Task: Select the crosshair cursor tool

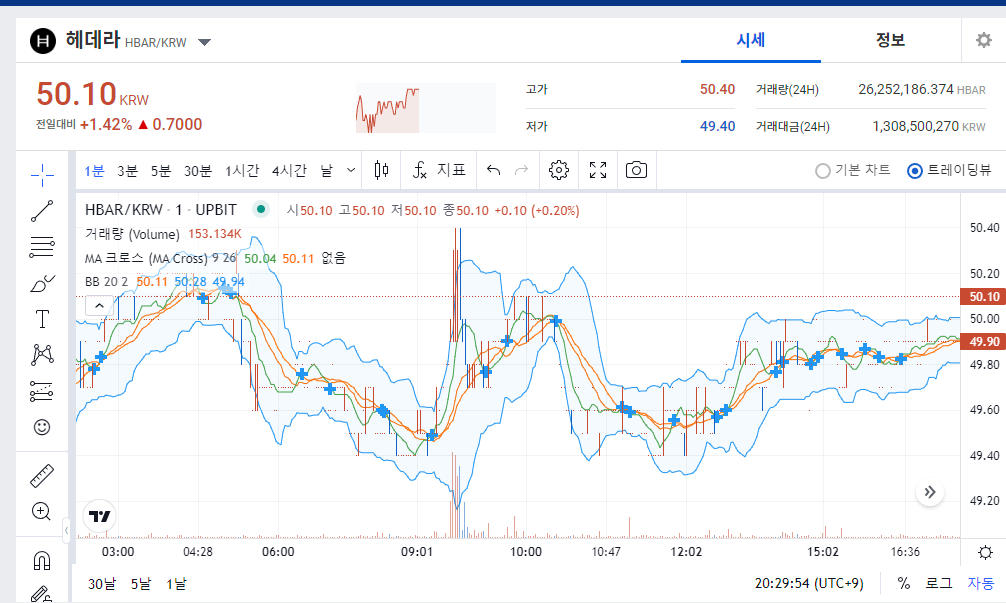Action: click(42, 174)
